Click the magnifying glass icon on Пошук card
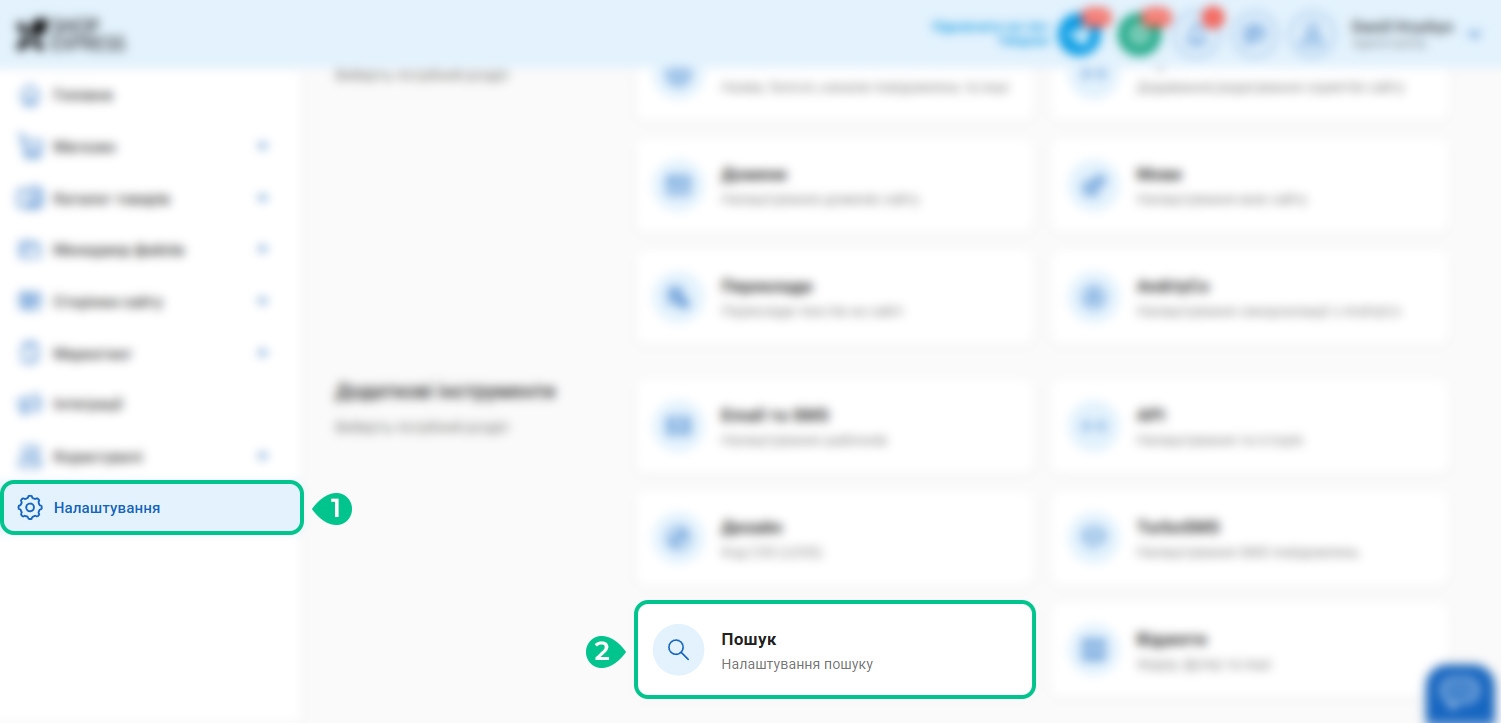1501x723 pixels. (679, 650)
